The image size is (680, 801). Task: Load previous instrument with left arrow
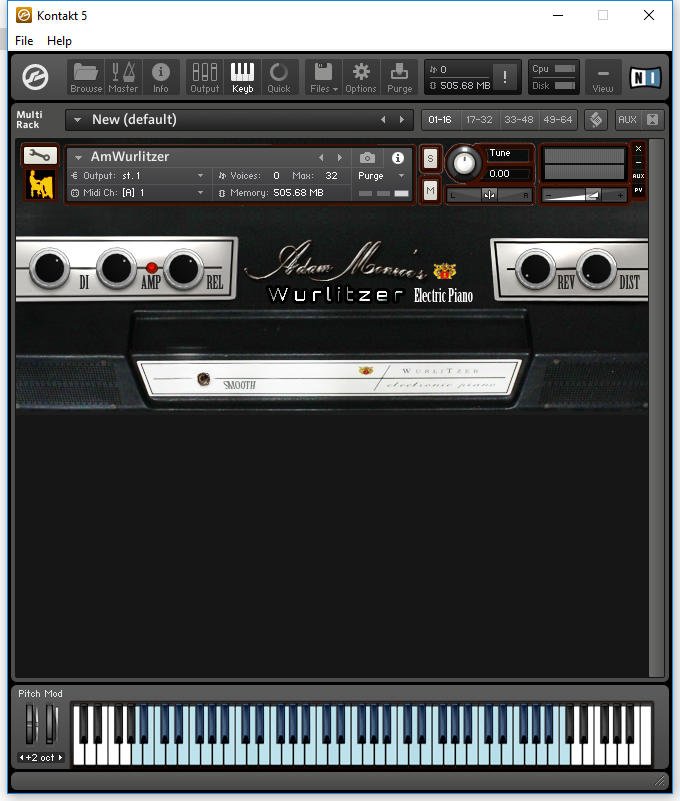(321, 158)
